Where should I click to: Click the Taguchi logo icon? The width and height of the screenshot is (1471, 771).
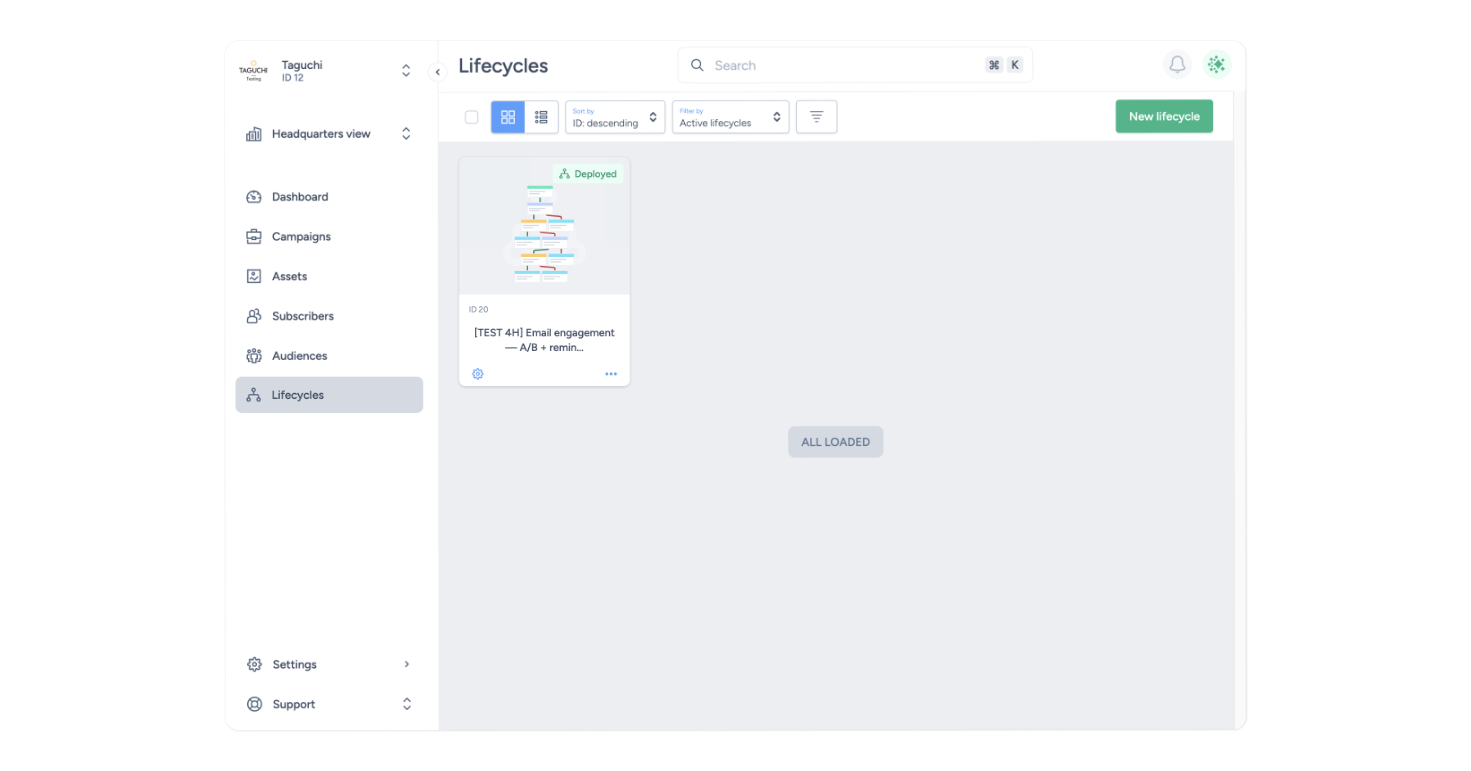(x=253, y=70)
